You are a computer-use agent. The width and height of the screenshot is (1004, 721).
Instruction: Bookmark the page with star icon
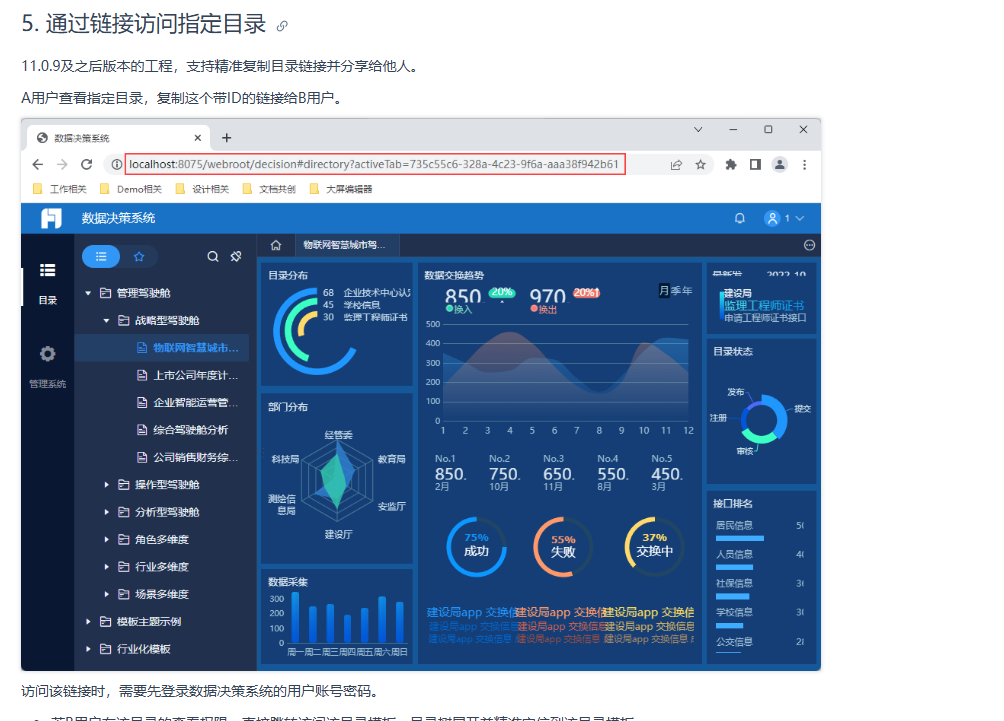tap(700, 165)
